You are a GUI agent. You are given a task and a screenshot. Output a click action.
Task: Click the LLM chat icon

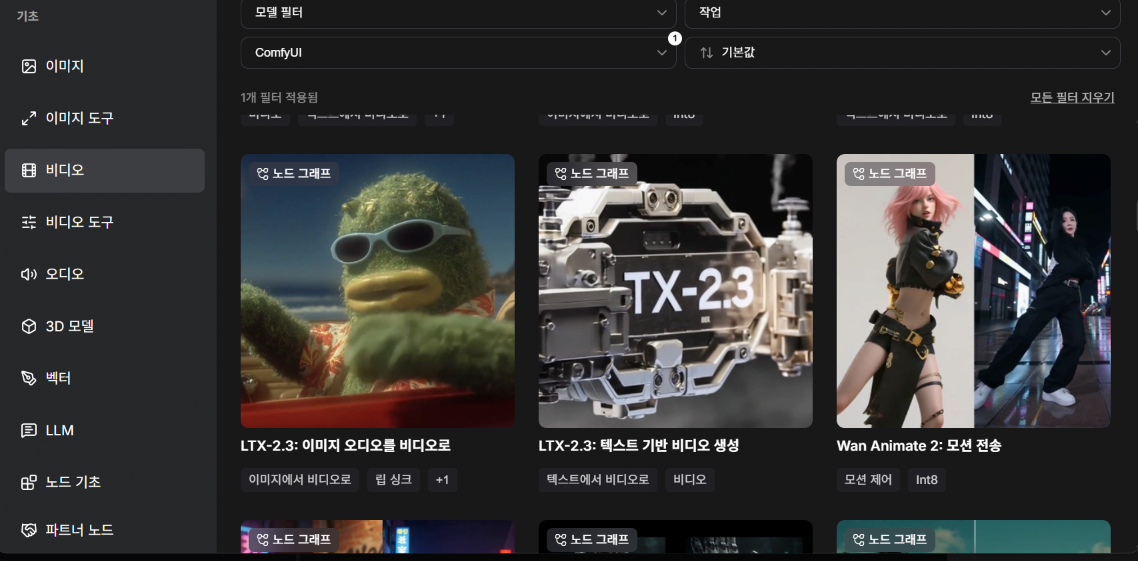(x=29, y=430)
